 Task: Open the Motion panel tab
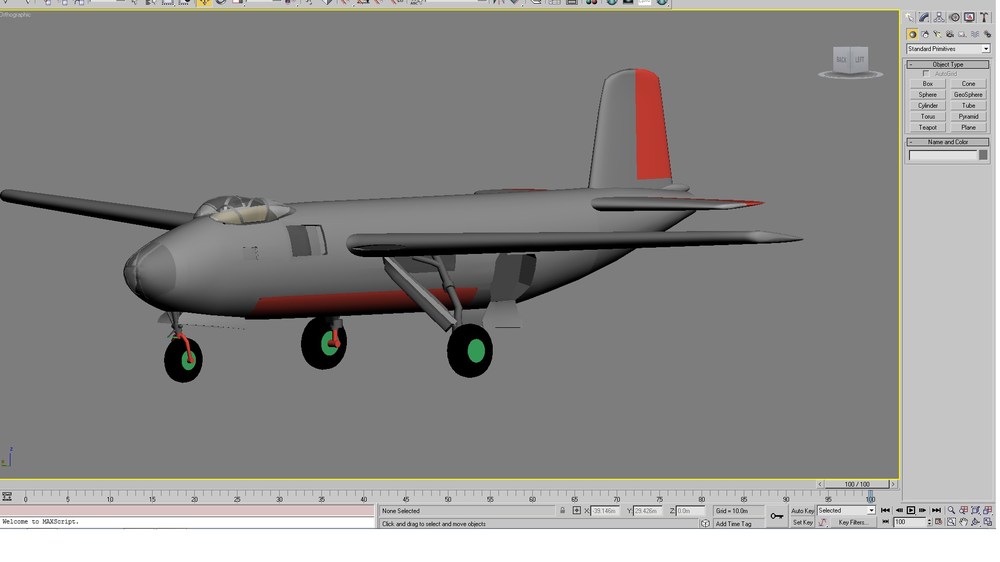954,18
